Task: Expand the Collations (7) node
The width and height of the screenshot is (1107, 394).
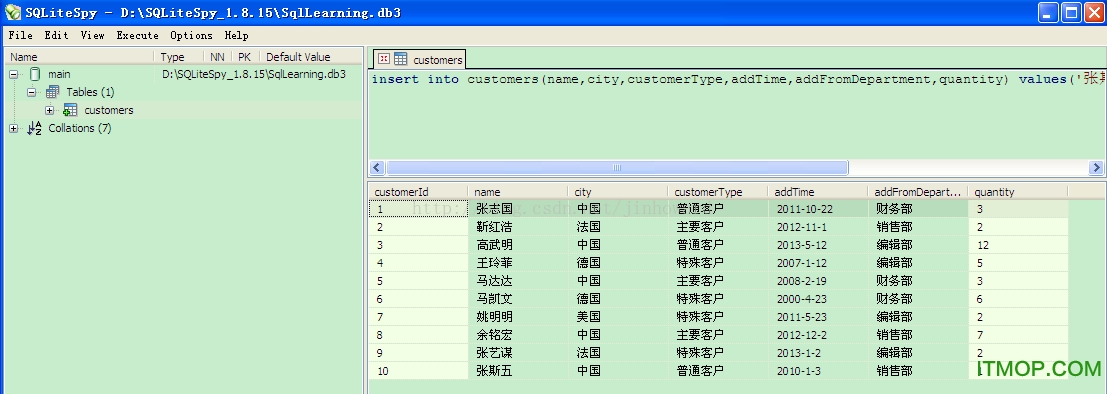Action: (13, 128)
